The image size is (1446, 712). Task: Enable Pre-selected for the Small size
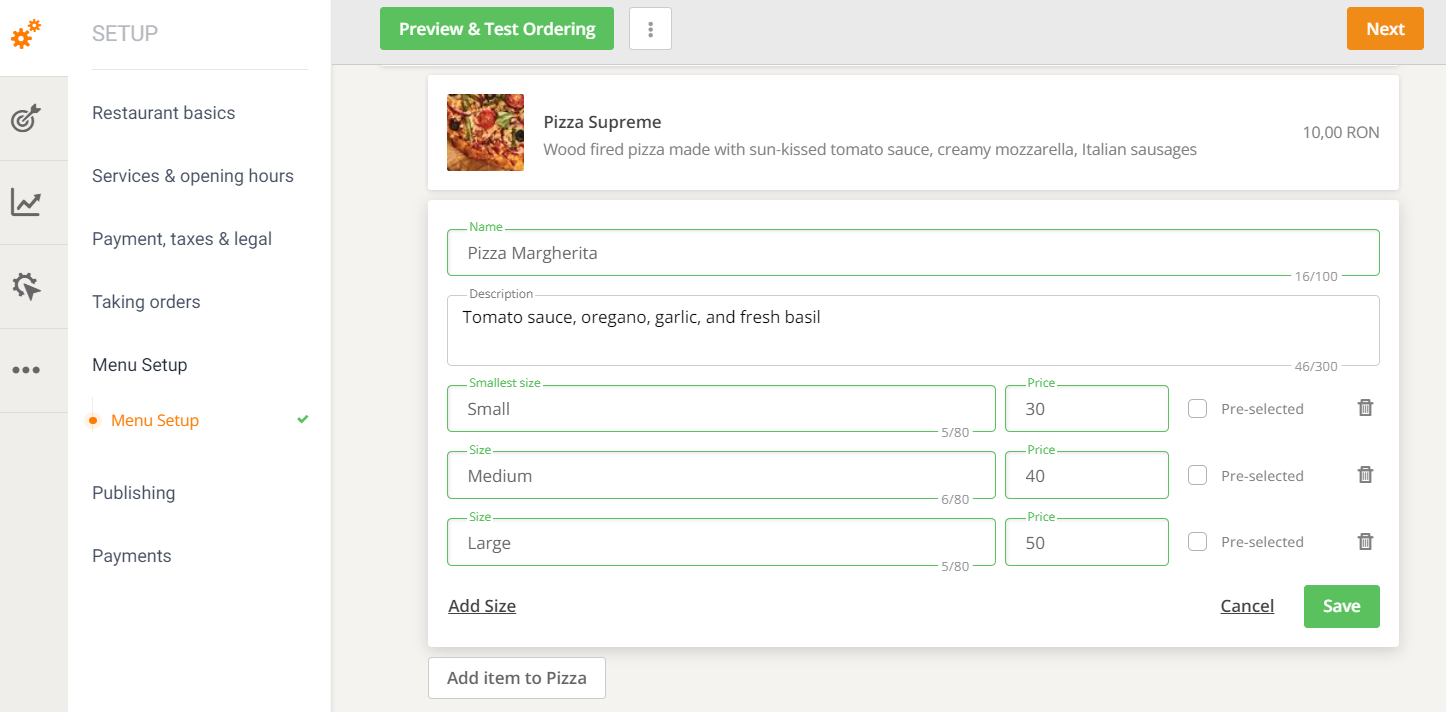pyautogui.click(x=1197, y=408)
